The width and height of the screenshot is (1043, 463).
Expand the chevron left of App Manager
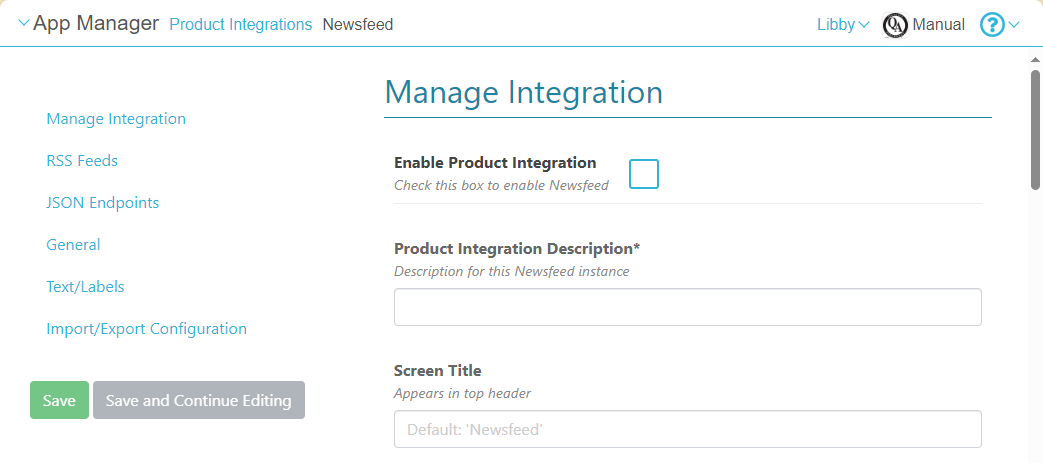coord(24,23)
